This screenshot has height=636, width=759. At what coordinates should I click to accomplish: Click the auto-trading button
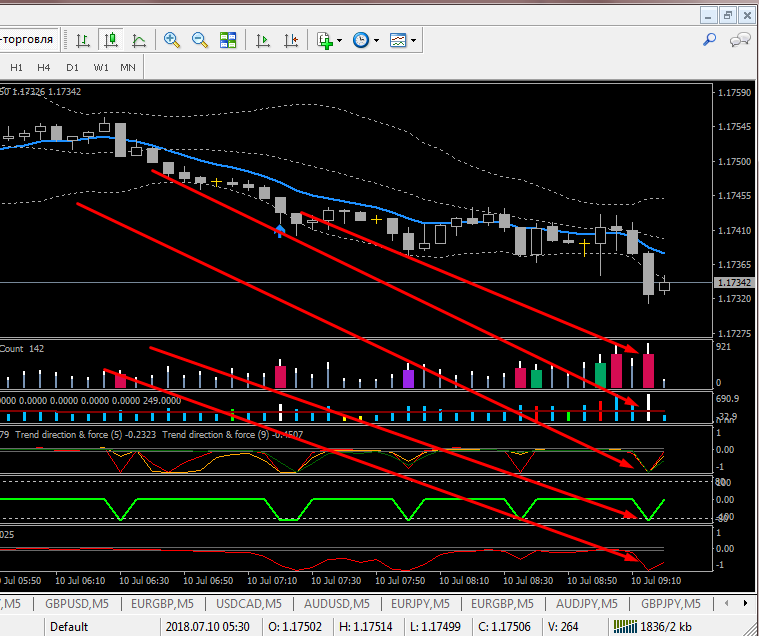pyautogui.click(x=28, y=39)
